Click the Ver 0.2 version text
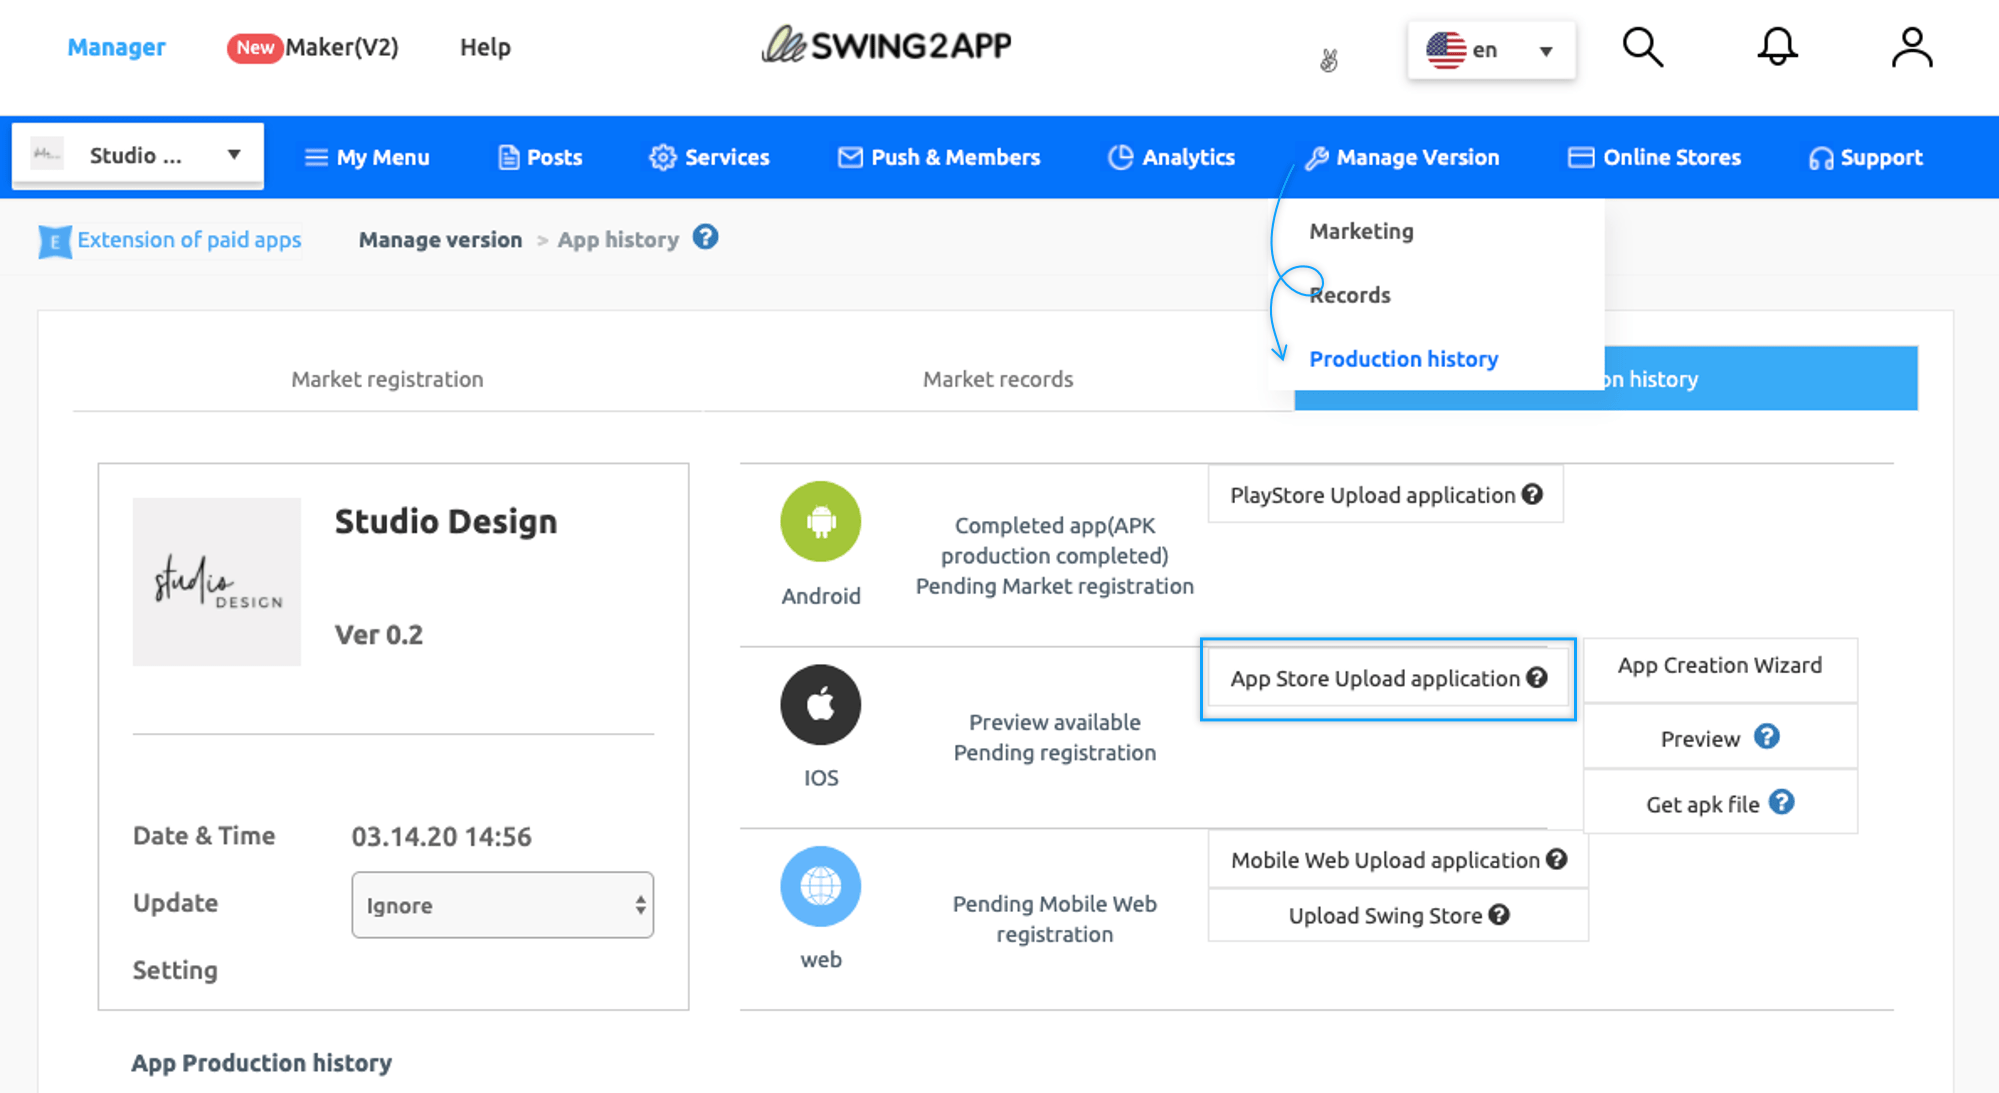1999x1093 pixels. [x=378, y=635]
